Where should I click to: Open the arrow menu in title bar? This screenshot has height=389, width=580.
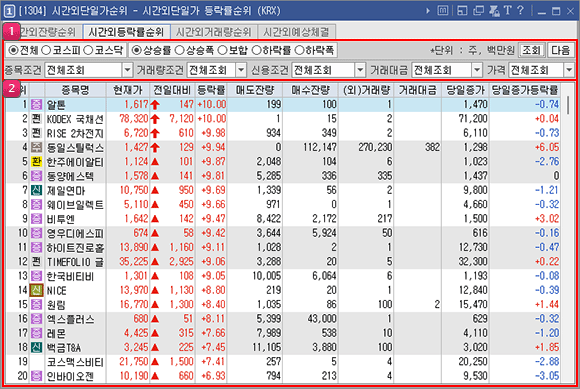[x=428, y=11]
